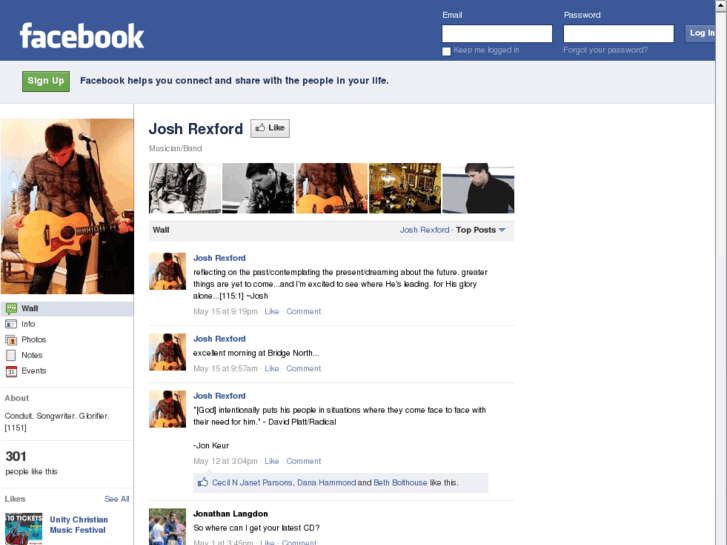Select the Info sidebar item

click(67, 324)
